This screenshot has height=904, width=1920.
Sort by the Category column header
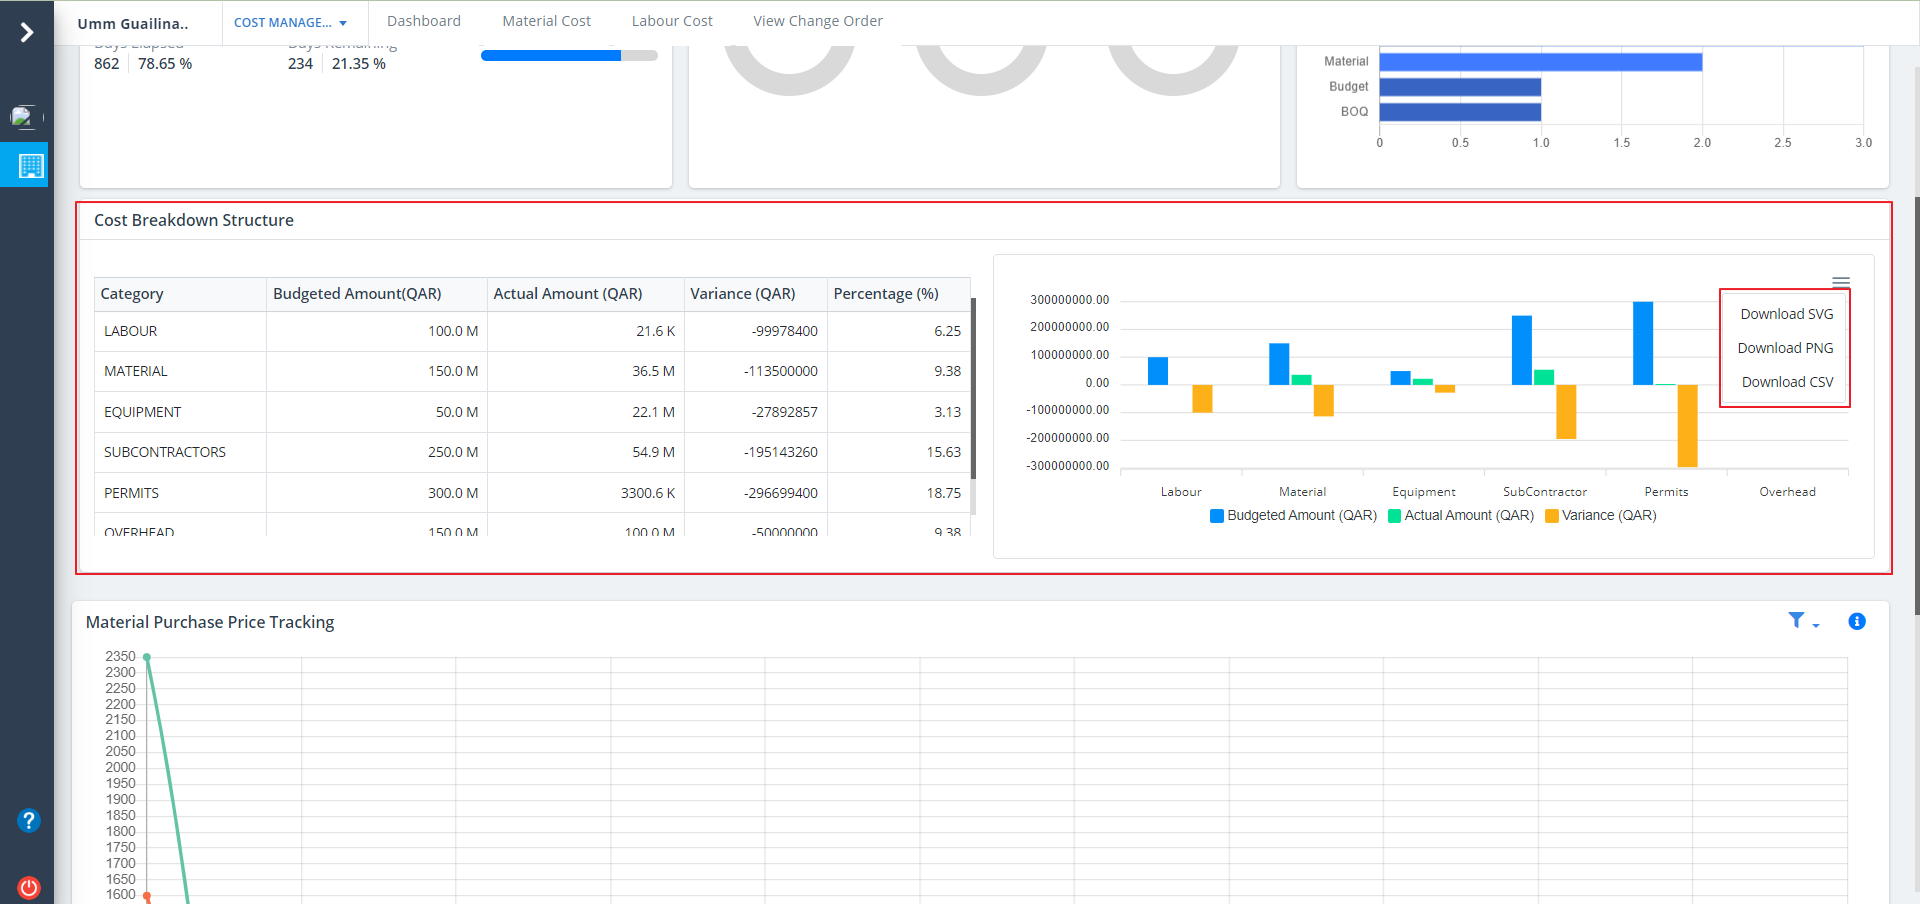tap(132, 294)
